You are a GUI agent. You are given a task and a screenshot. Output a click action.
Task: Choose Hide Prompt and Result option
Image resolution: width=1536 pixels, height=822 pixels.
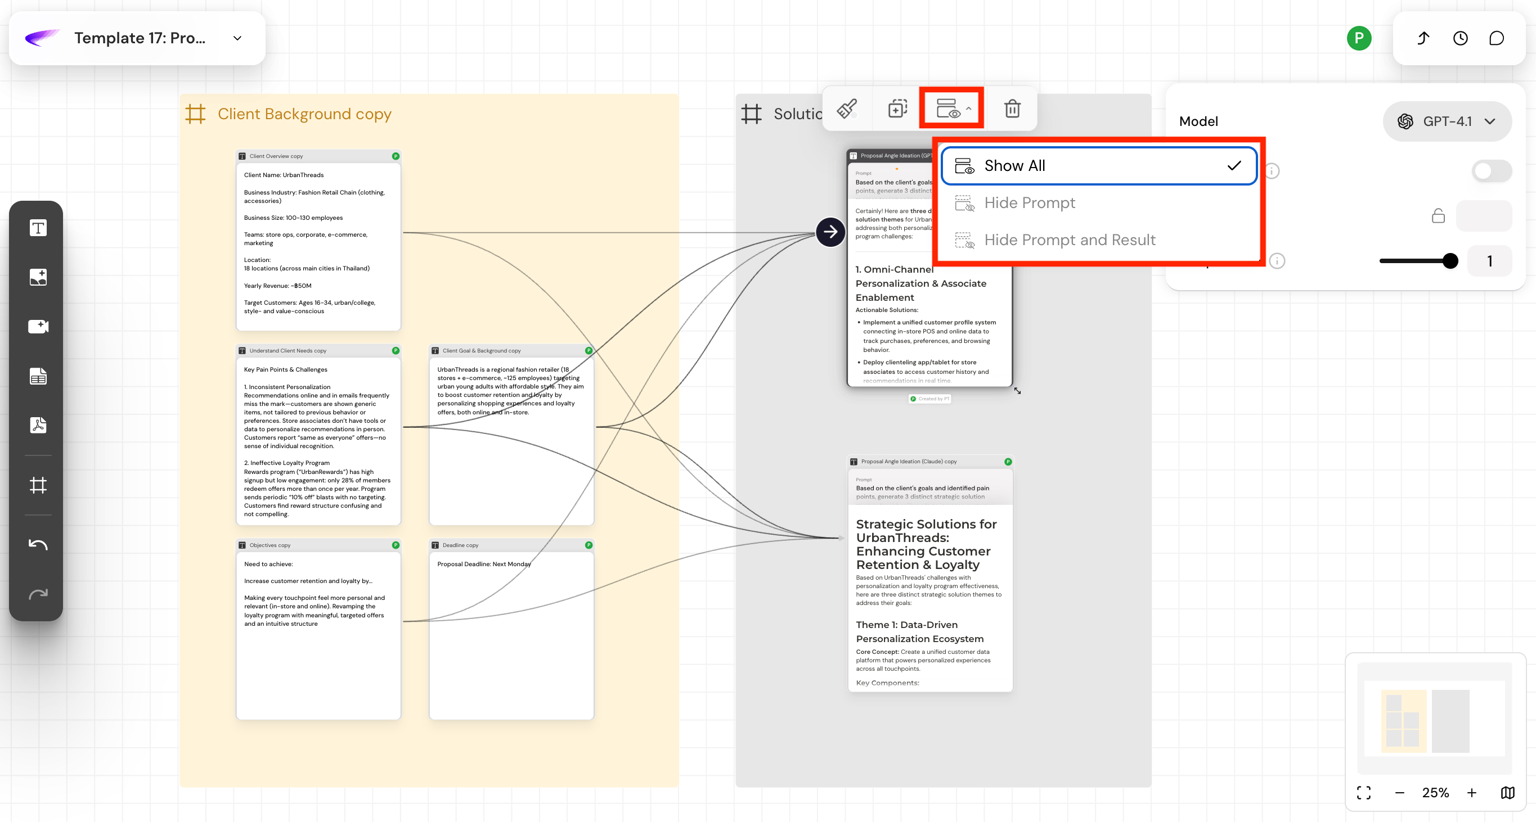pos(1069,240)
